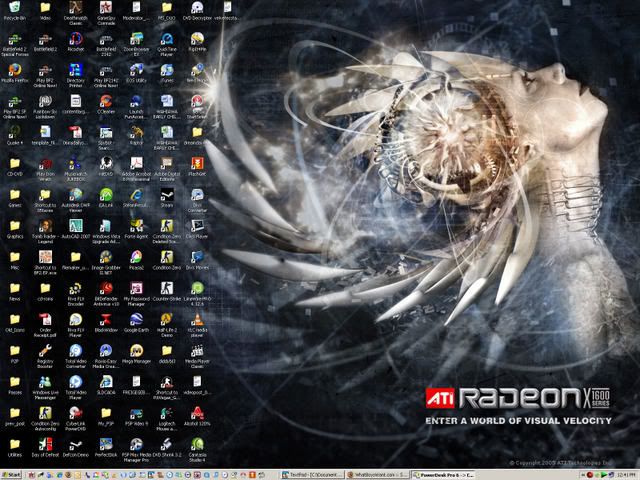Switch to PowerDesk Pro taskbar button
This screenshot has width=640, height=480.
[438, 473]
